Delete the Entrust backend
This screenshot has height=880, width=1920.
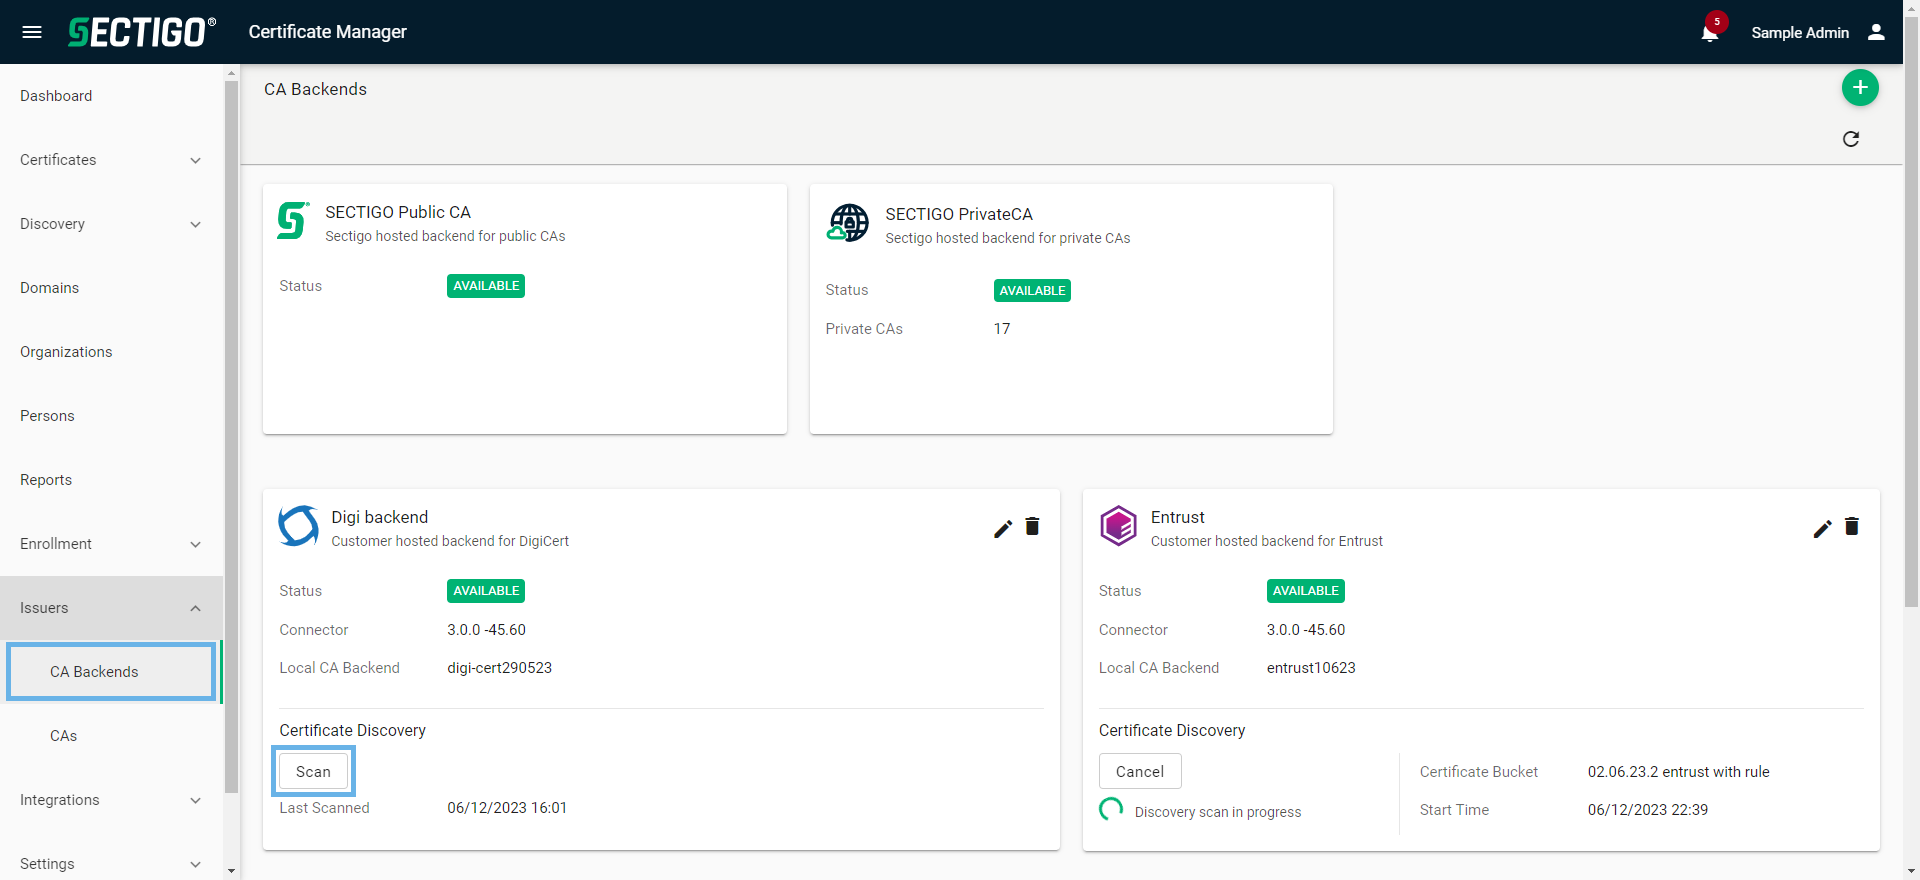point(1852,527)
